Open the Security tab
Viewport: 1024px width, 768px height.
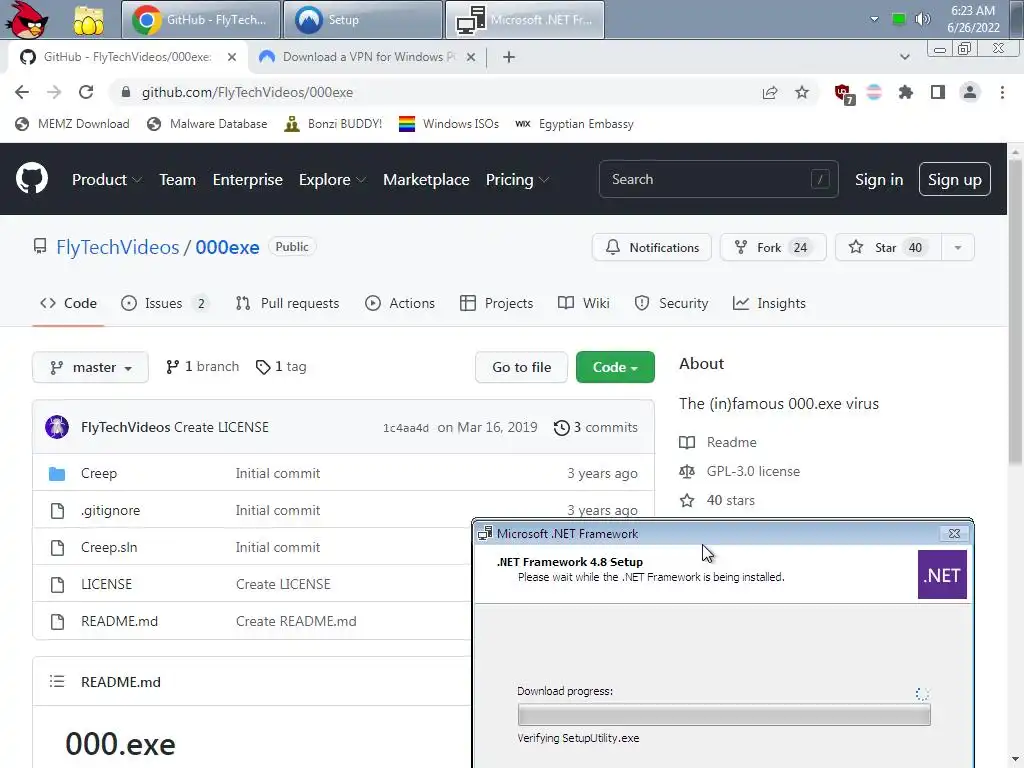click(x=671, y=303)
